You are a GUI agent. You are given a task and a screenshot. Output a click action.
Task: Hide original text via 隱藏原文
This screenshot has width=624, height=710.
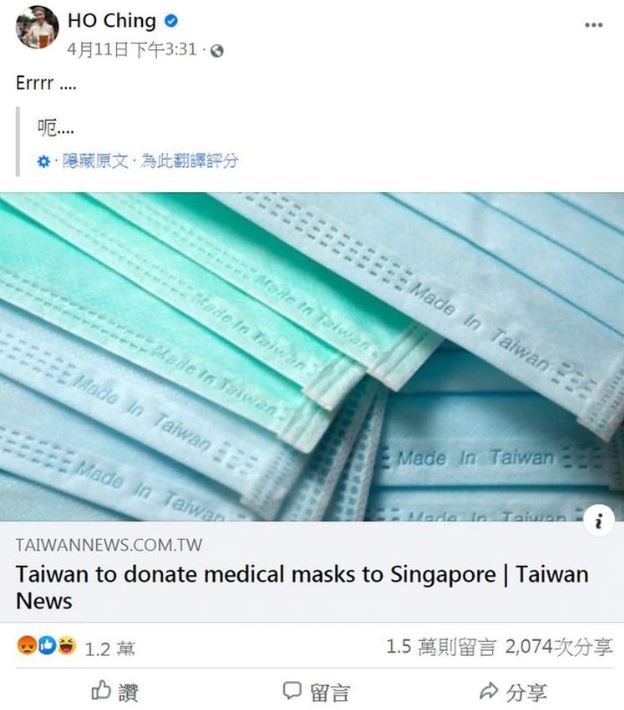click(x=95, y=161)
